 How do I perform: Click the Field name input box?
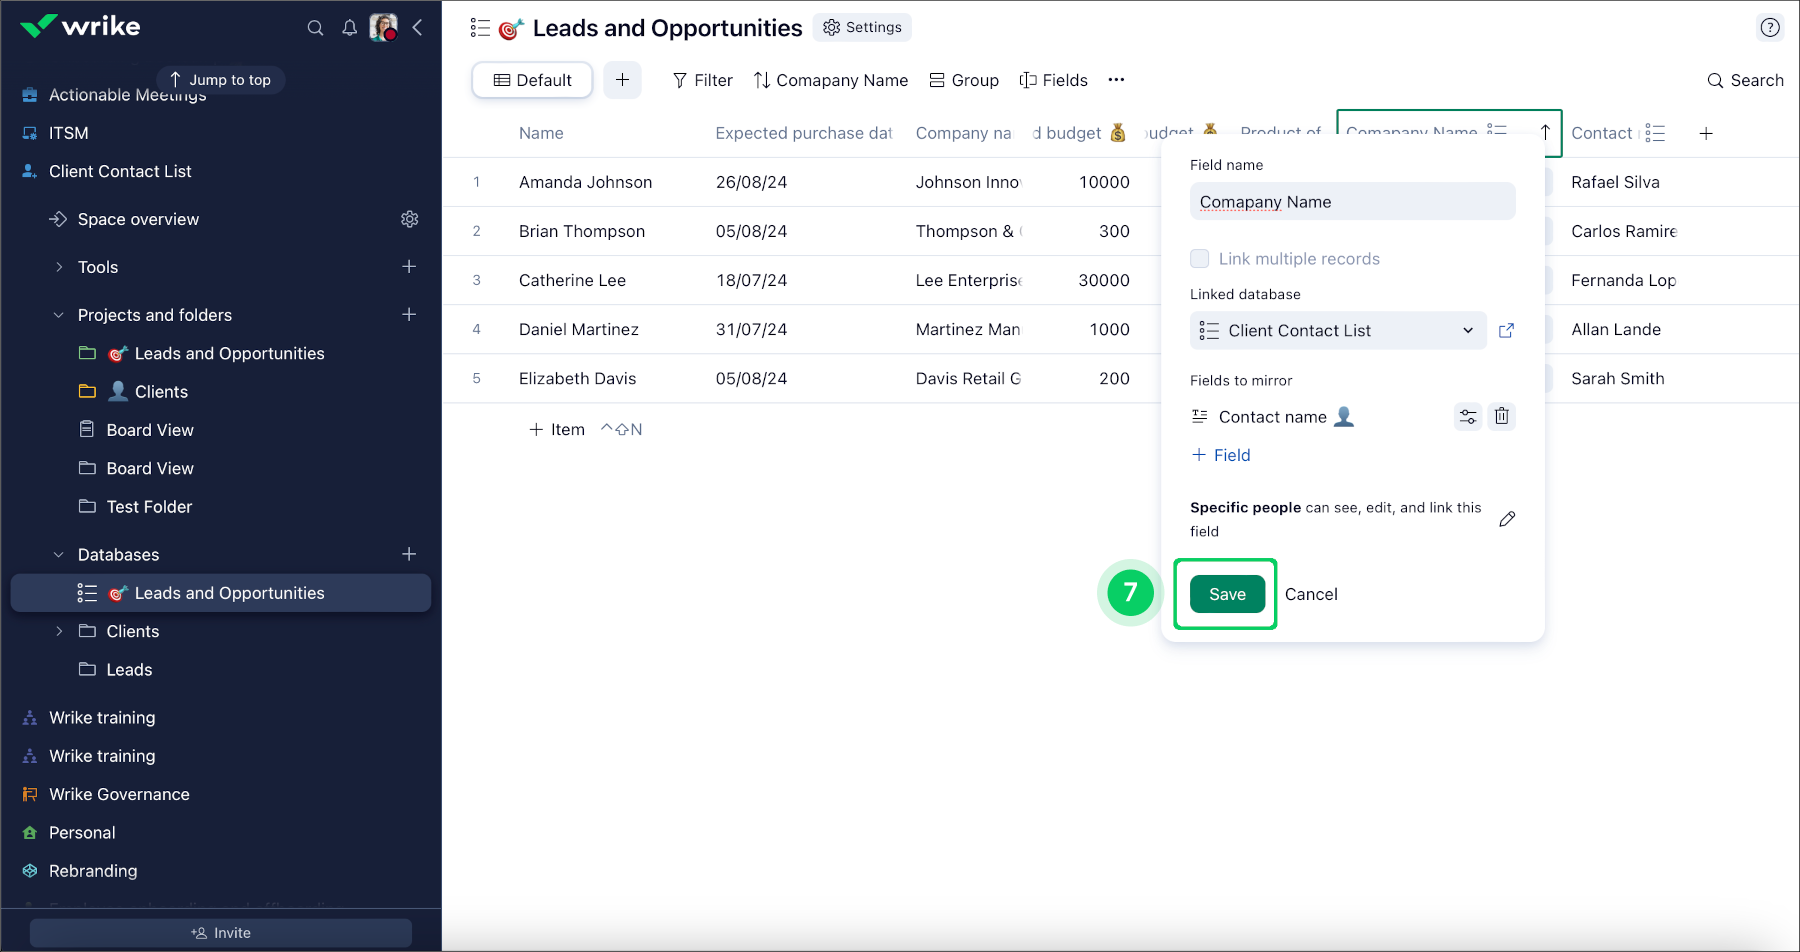coord(1352,202)
